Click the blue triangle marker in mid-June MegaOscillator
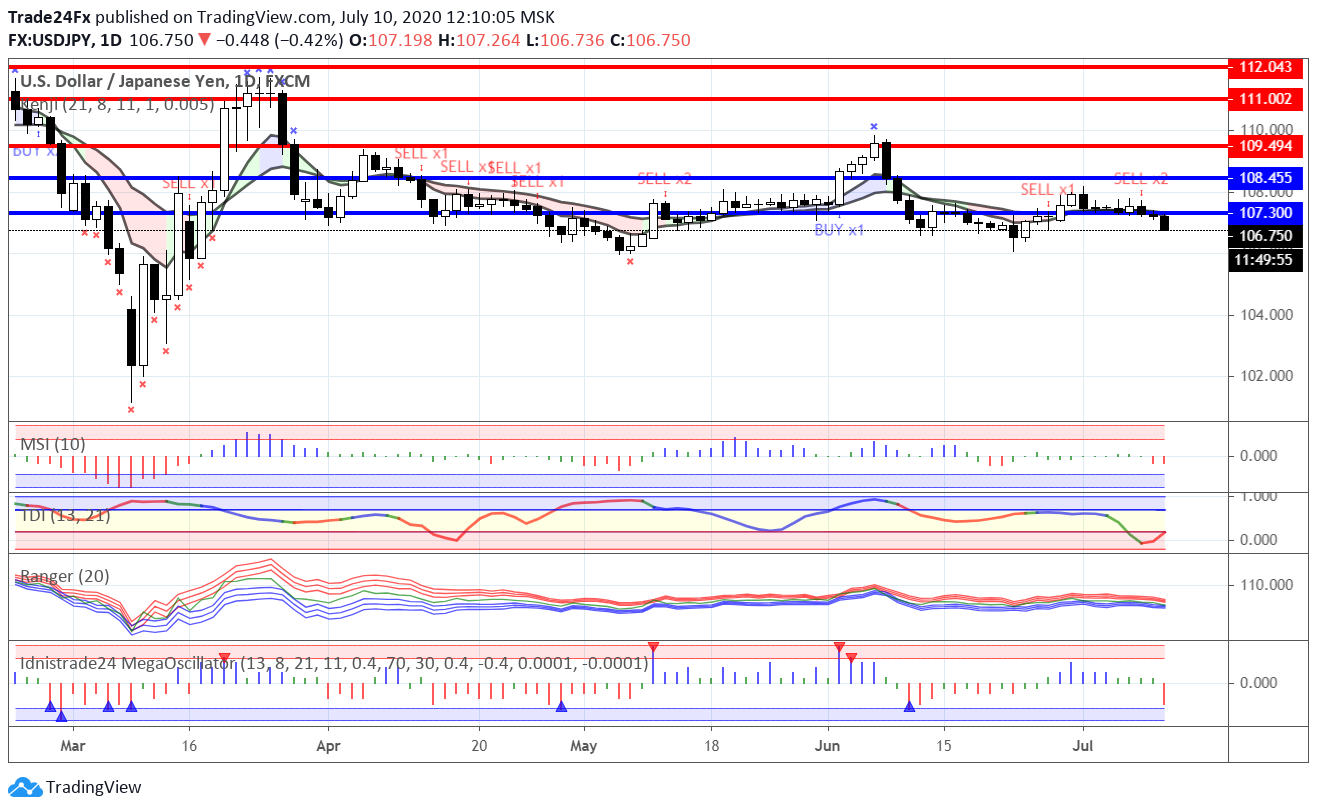Screen dimensions: 1317x811 [909, 706]
